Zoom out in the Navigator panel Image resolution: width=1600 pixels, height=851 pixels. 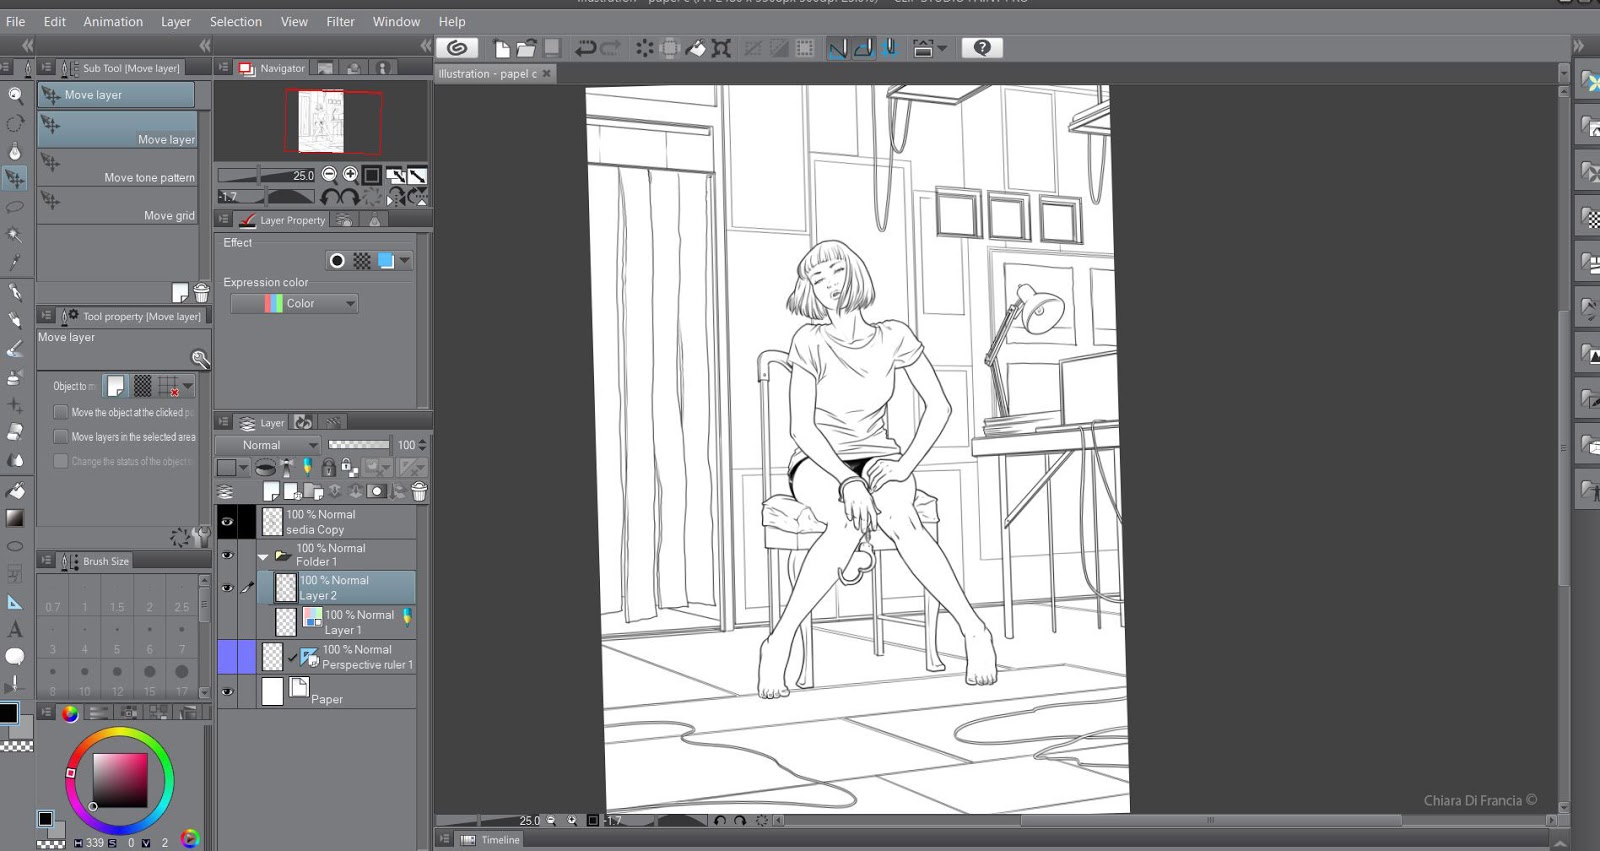pyautogui.click(x=329, y=174)
